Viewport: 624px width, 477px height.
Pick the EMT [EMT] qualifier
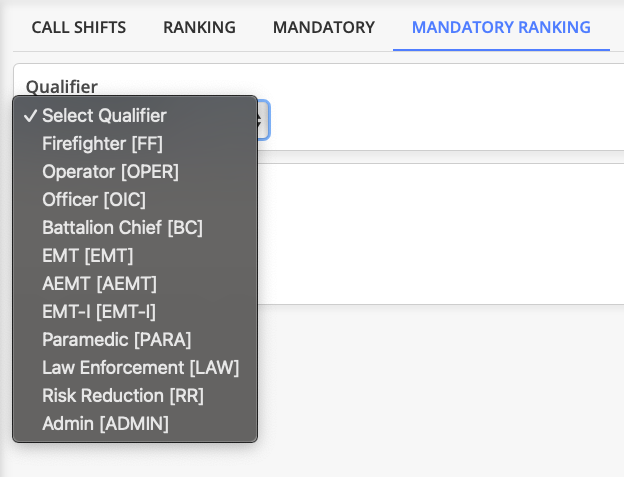click(x=87, y=256)
